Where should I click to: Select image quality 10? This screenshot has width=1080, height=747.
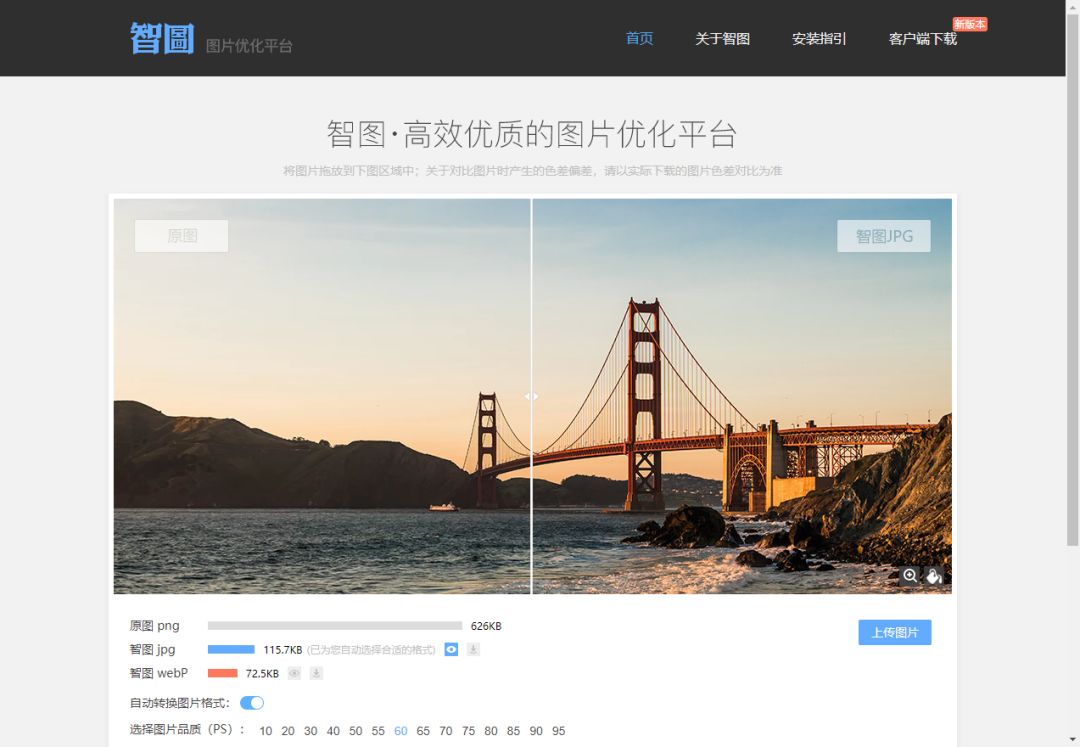265,731
